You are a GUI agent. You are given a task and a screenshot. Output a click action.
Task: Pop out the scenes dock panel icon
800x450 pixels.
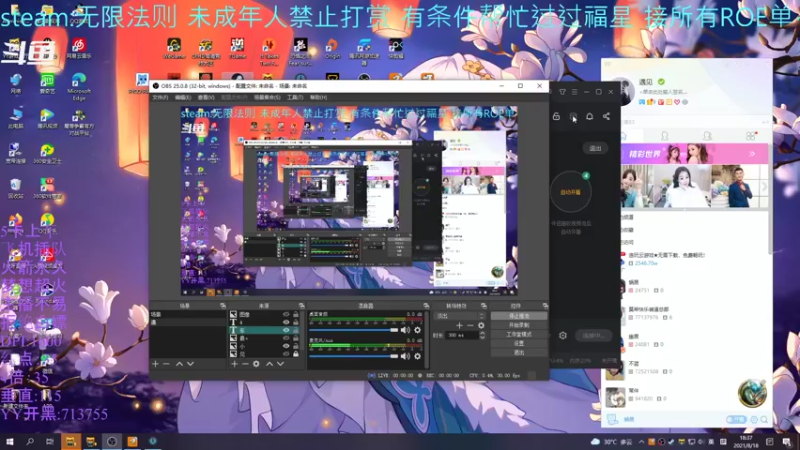pyautogui.click(x=222, y=306)
